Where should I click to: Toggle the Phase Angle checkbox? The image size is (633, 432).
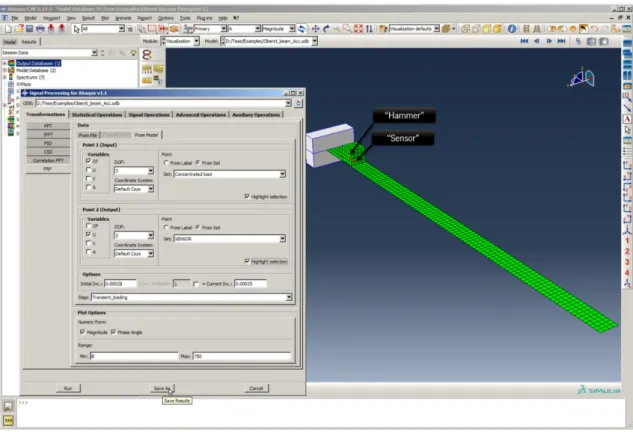[x=113, y=332]
